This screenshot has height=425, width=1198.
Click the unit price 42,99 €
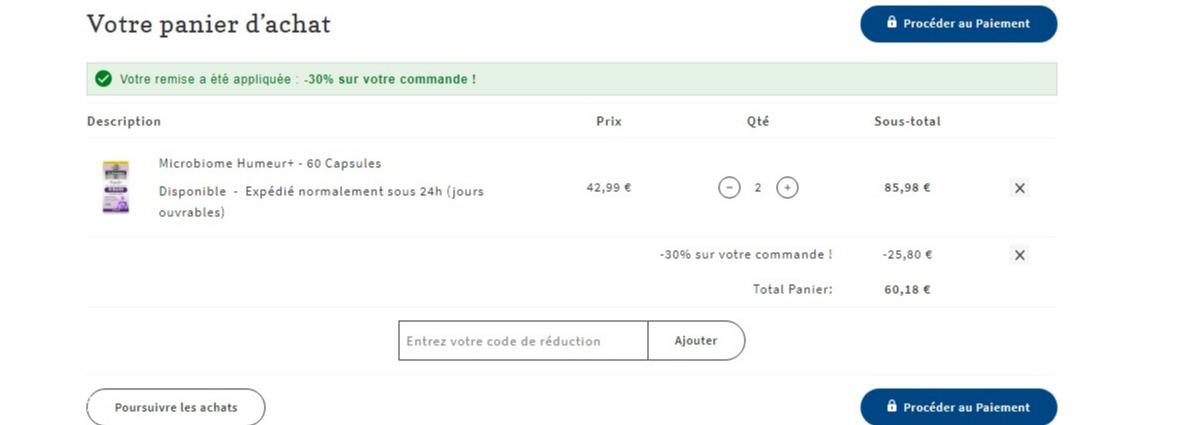click(609, 187)
